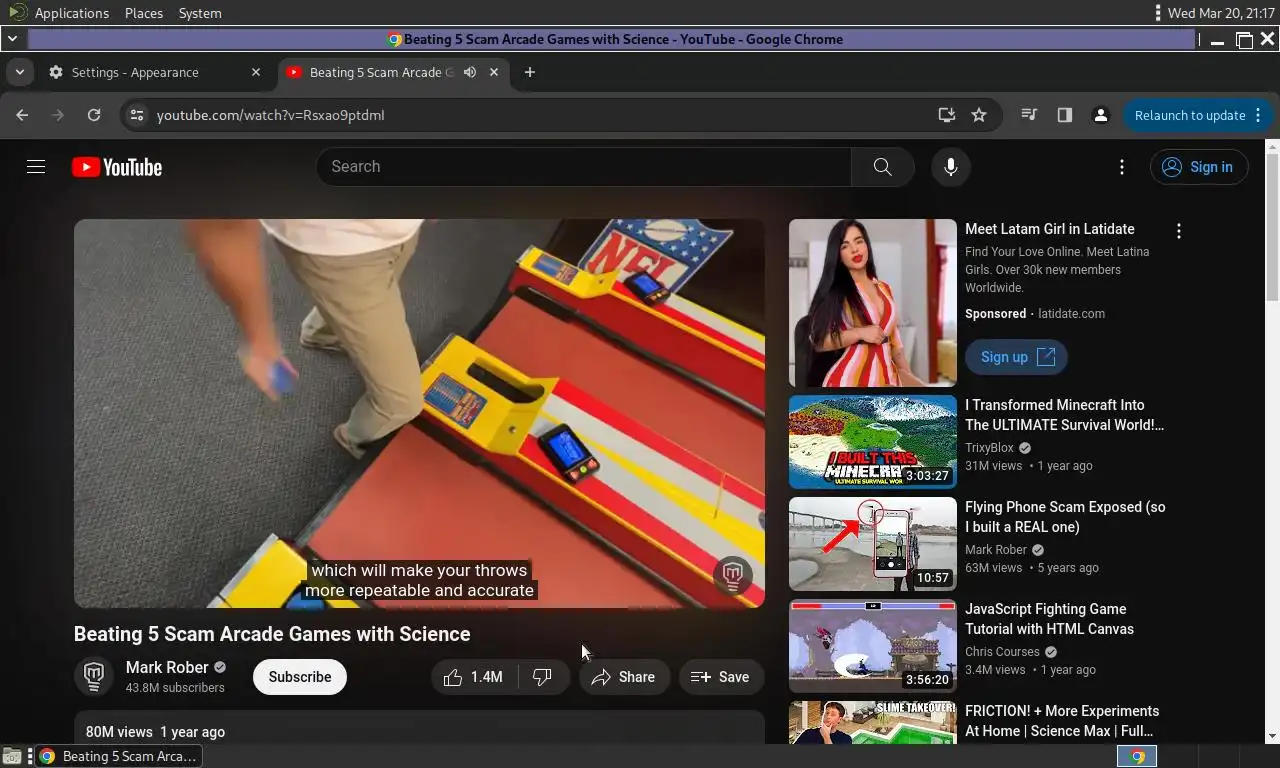Viewport: 1280px width, 768px height.
Task: Click Relaunch to update button
Action: pos(1190,115)
